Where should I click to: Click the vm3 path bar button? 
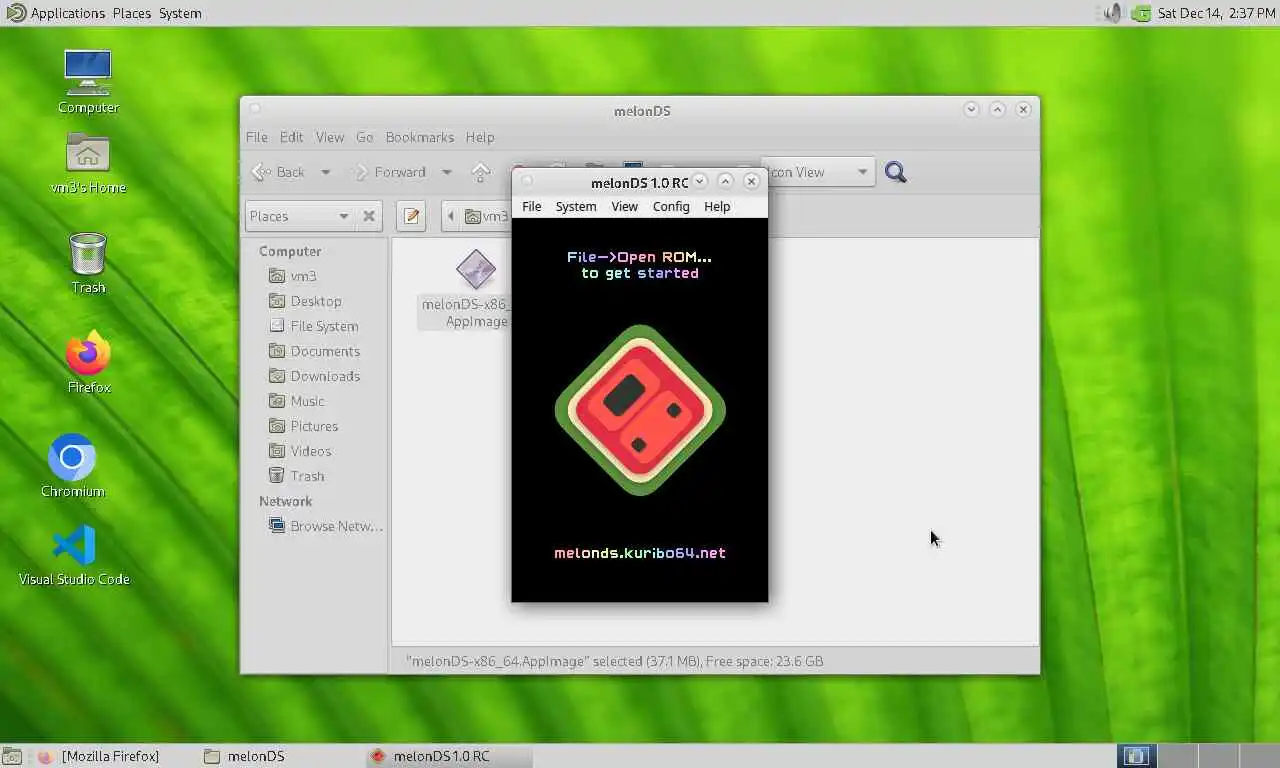486,216
